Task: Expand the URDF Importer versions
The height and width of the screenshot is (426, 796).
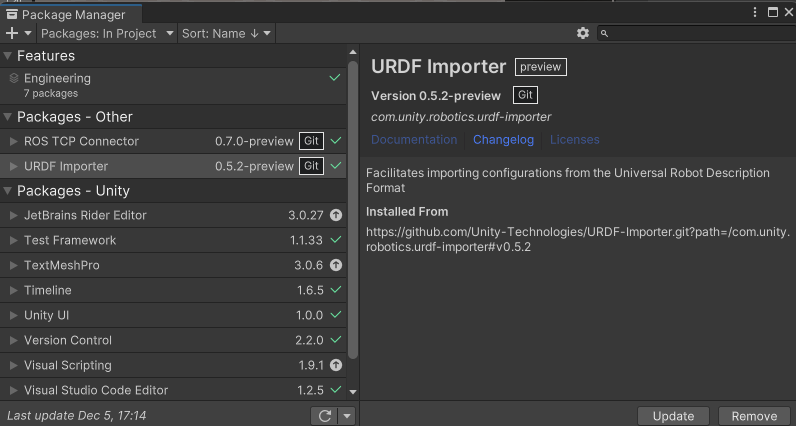Action: pos(14,166)
